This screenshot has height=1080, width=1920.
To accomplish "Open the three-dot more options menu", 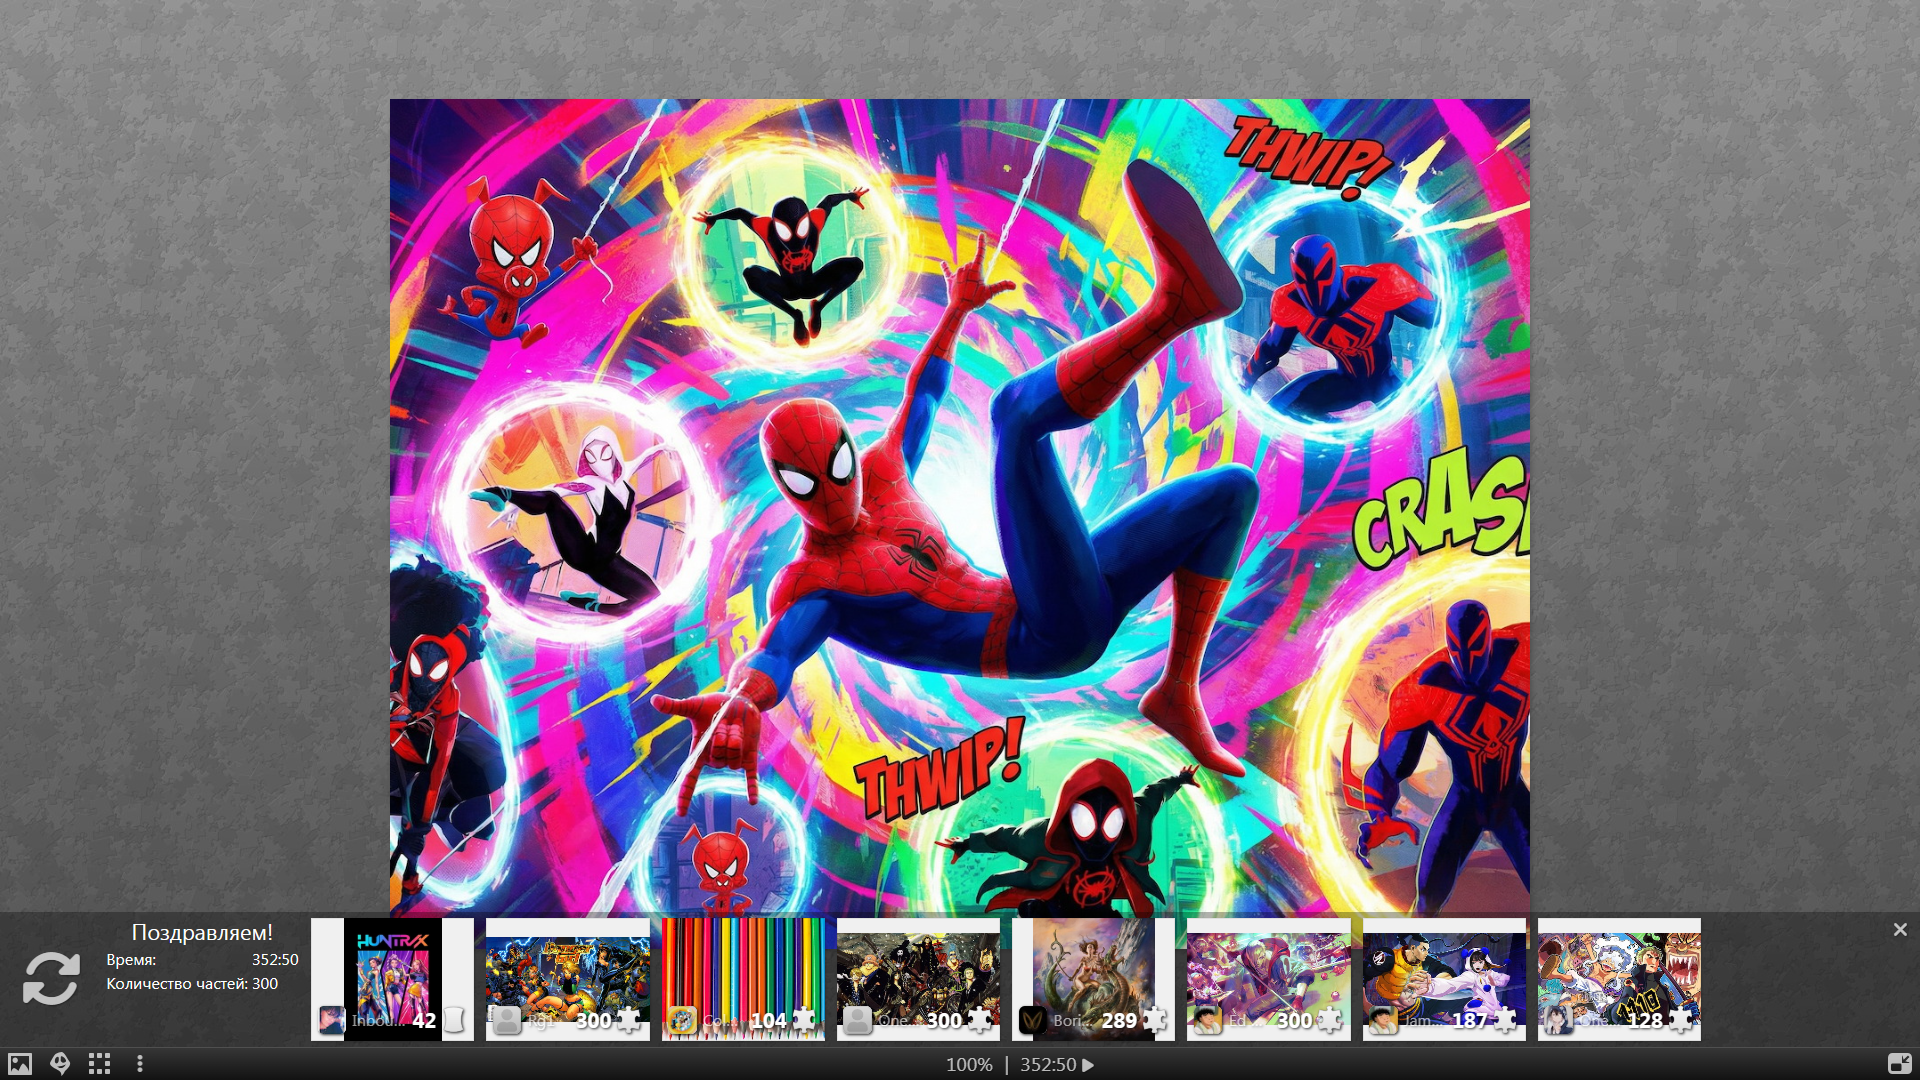I will pyautogui.click(x=140, y=1064).
